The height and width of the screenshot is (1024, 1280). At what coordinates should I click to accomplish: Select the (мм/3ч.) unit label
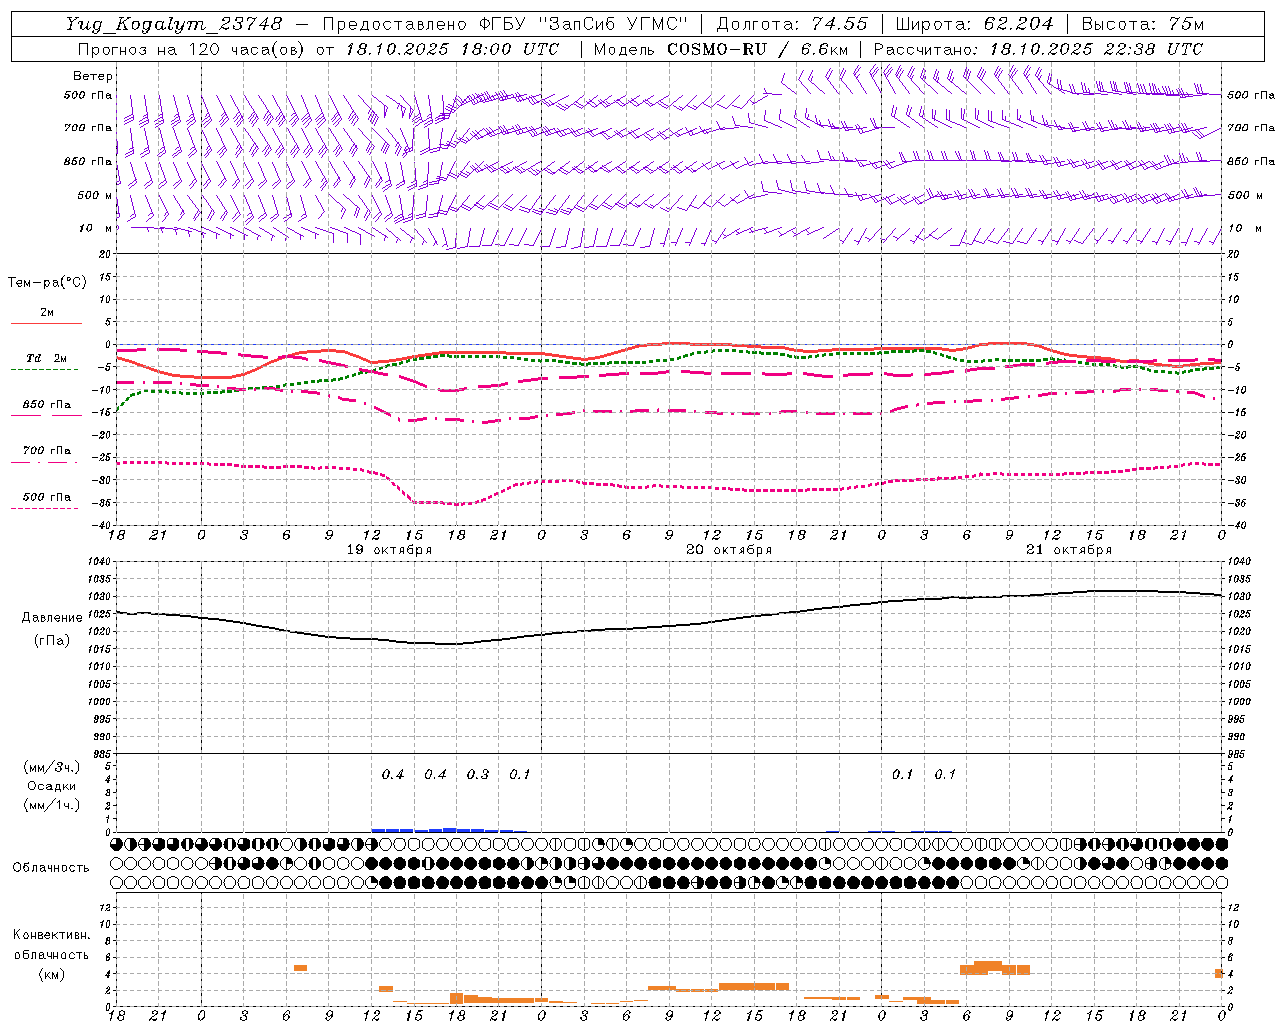[x=52, y=768]
